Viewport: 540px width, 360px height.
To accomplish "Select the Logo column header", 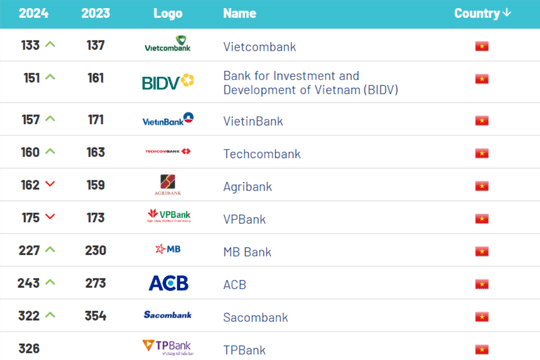I will click(x=168, y=13).
